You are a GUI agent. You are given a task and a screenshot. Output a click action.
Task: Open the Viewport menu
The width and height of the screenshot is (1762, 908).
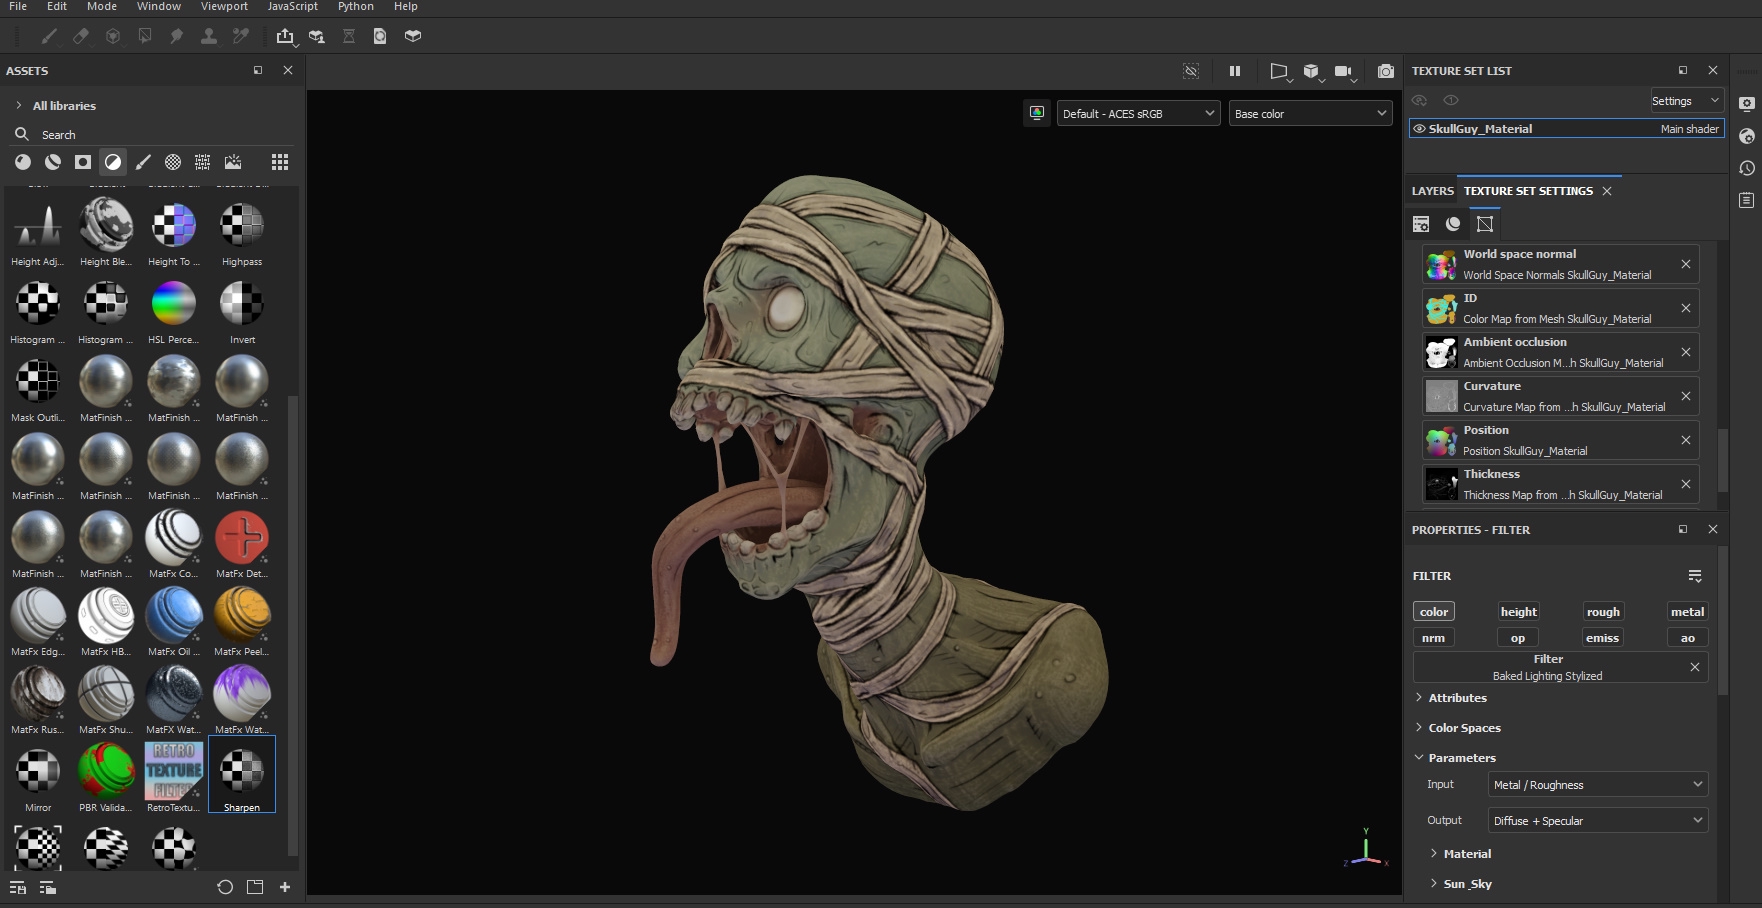224,7
